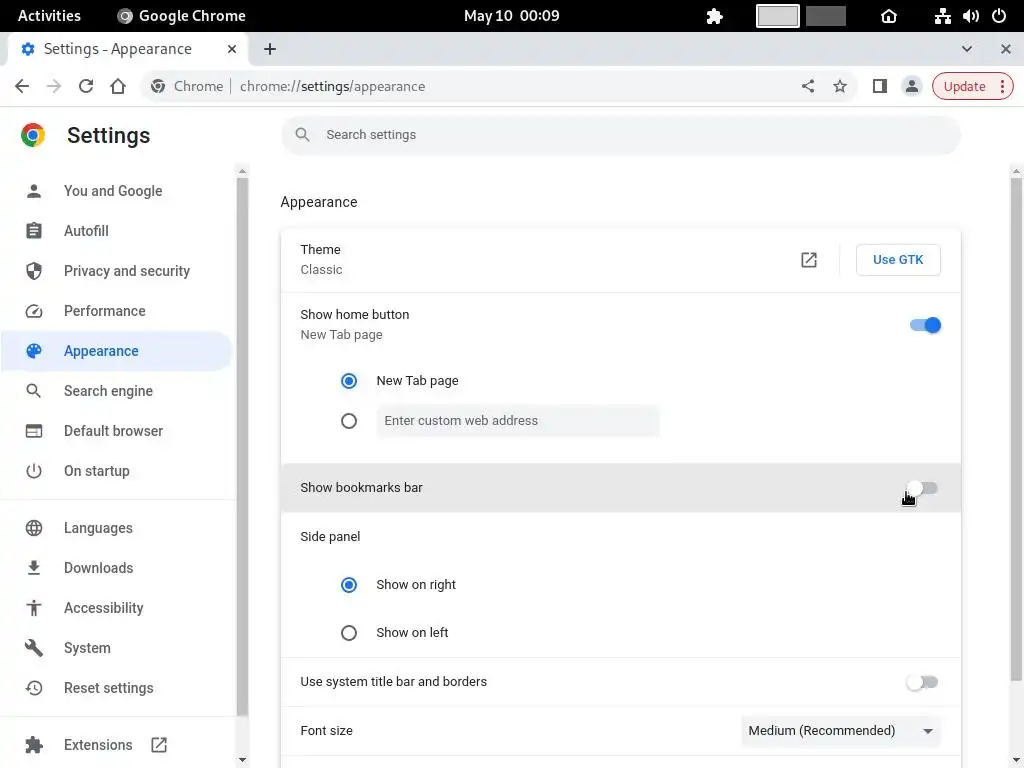Disable the Show home button toggle
Viewport: 1024px width, 768px height.
point(925,325)
